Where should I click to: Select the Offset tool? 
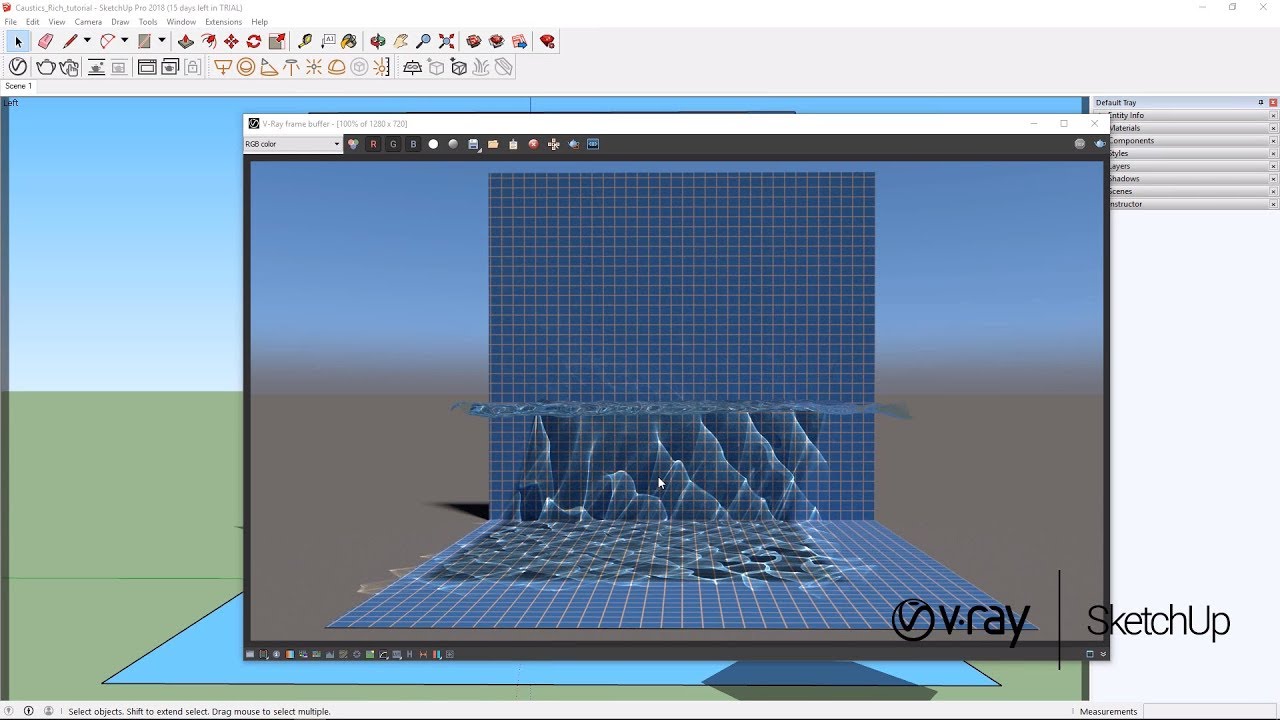click(x=208, y=41)
